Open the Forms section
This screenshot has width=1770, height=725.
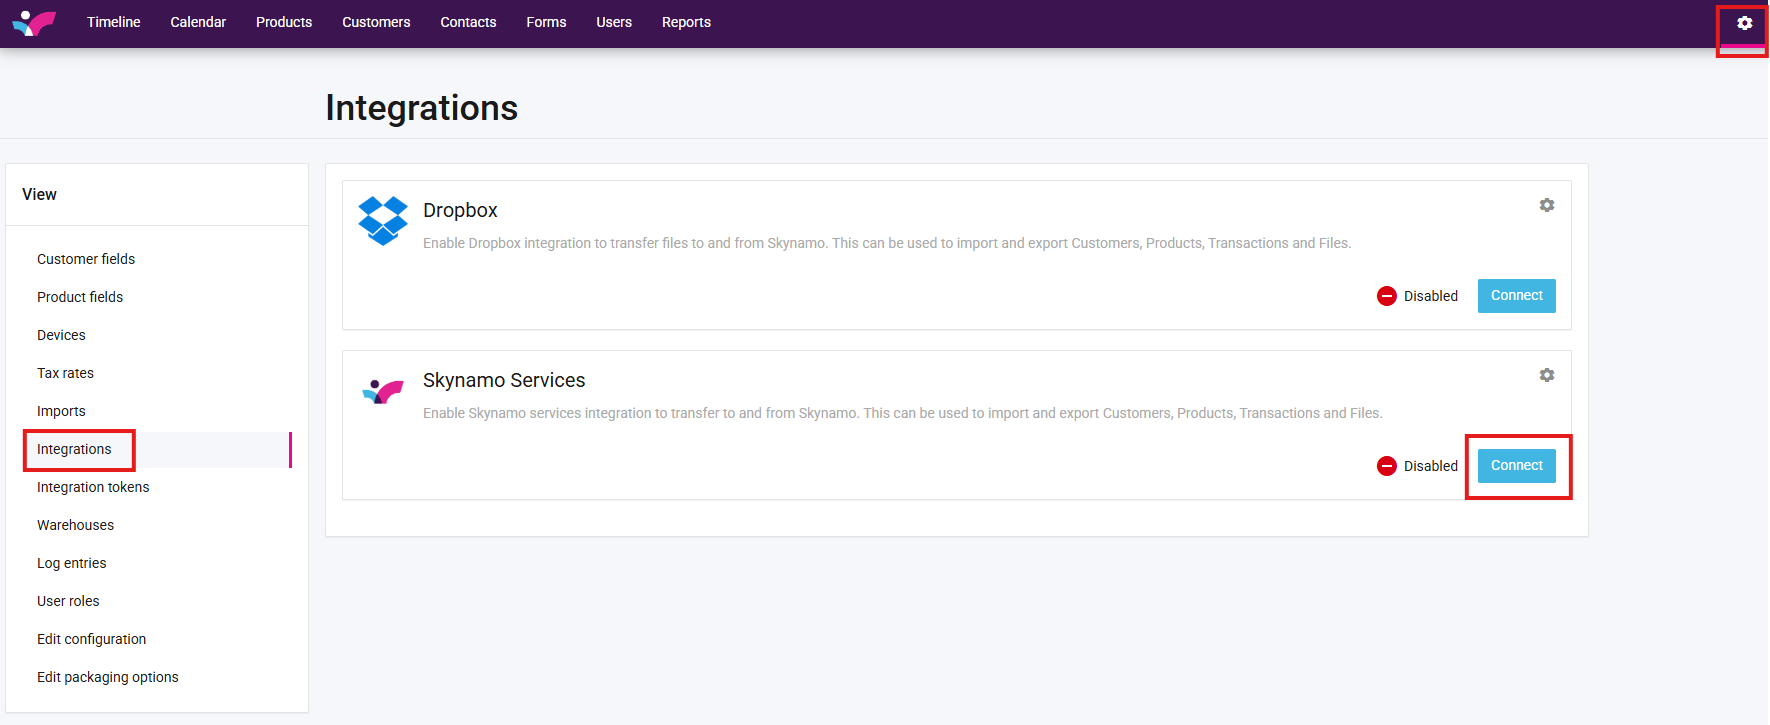[546, 22]
